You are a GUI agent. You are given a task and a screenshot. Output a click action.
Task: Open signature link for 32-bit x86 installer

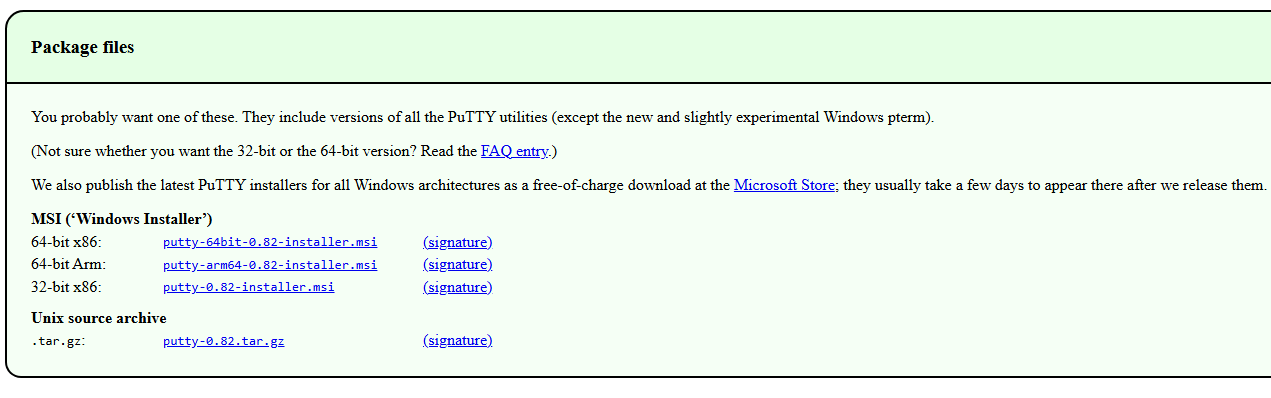[458, 287]
